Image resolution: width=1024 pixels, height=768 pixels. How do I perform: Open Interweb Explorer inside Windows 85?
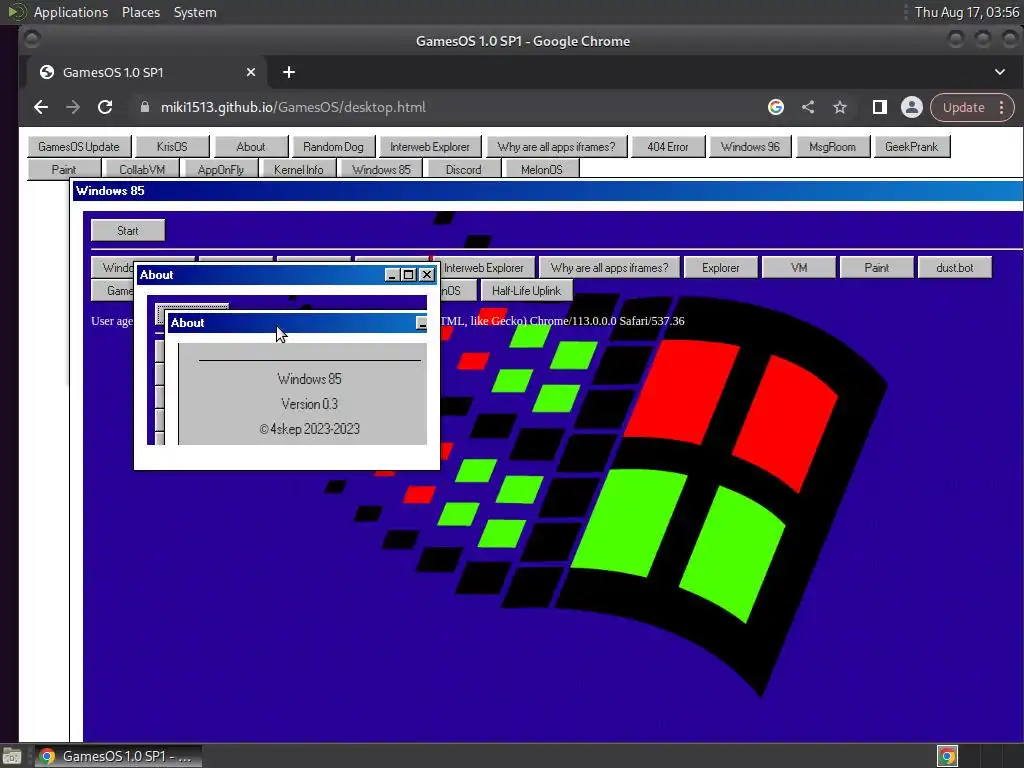pyautogui.click(x=484, y=268)
